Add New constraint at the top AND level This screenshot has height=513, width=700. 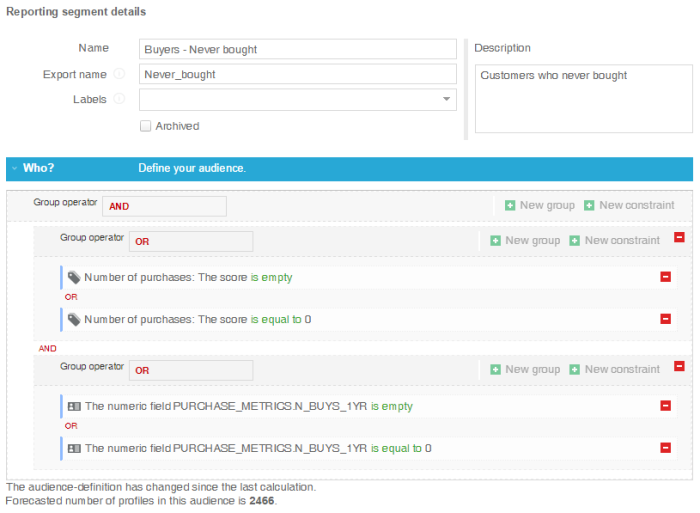[x=629, y=205]
